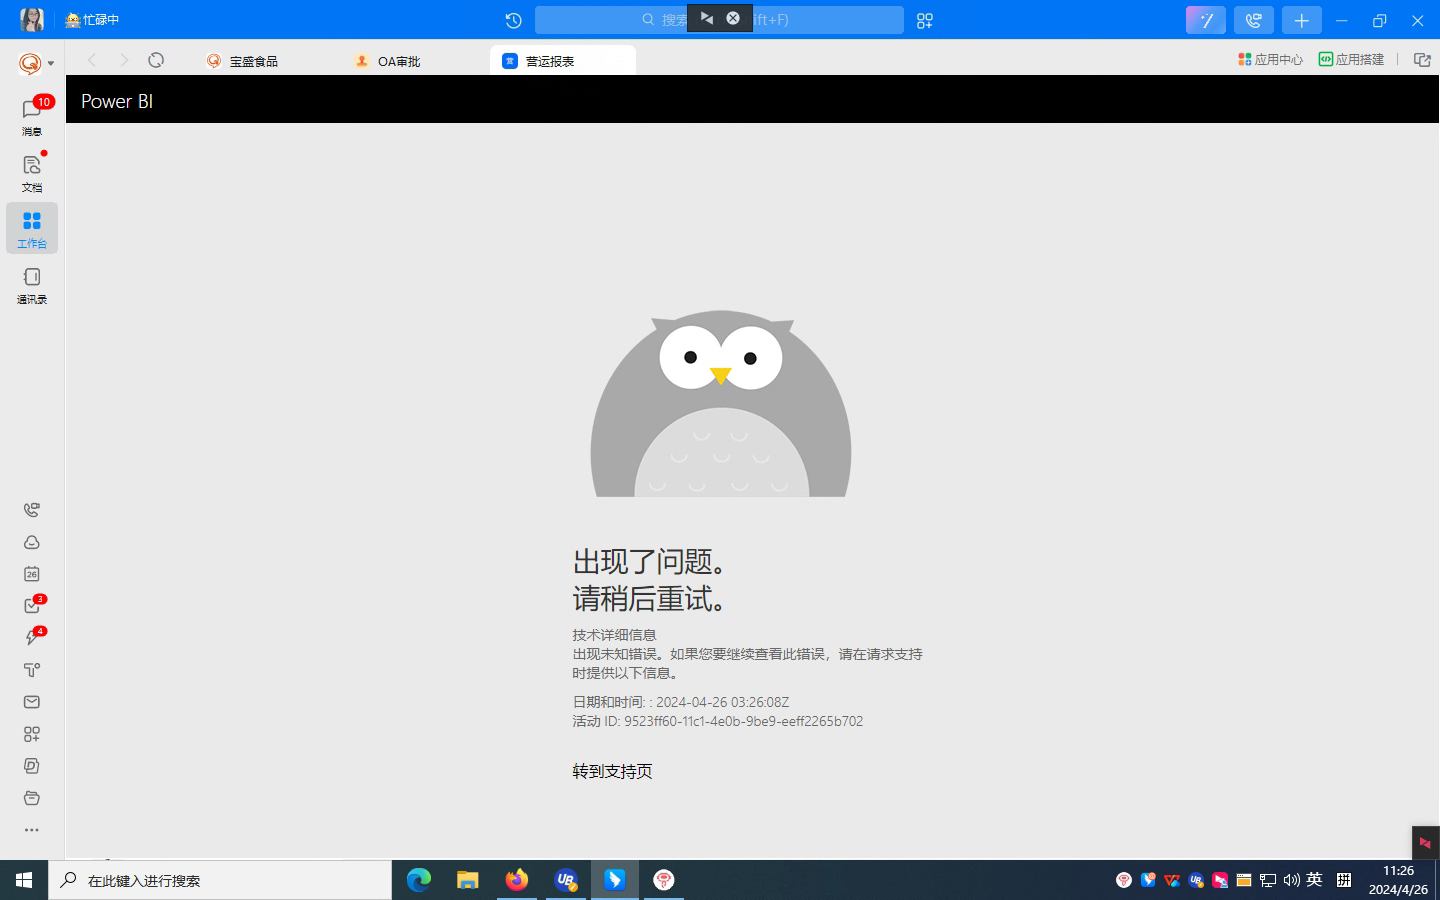
Task: Open the 文档 documents section
Action: [x=32, y=172]
